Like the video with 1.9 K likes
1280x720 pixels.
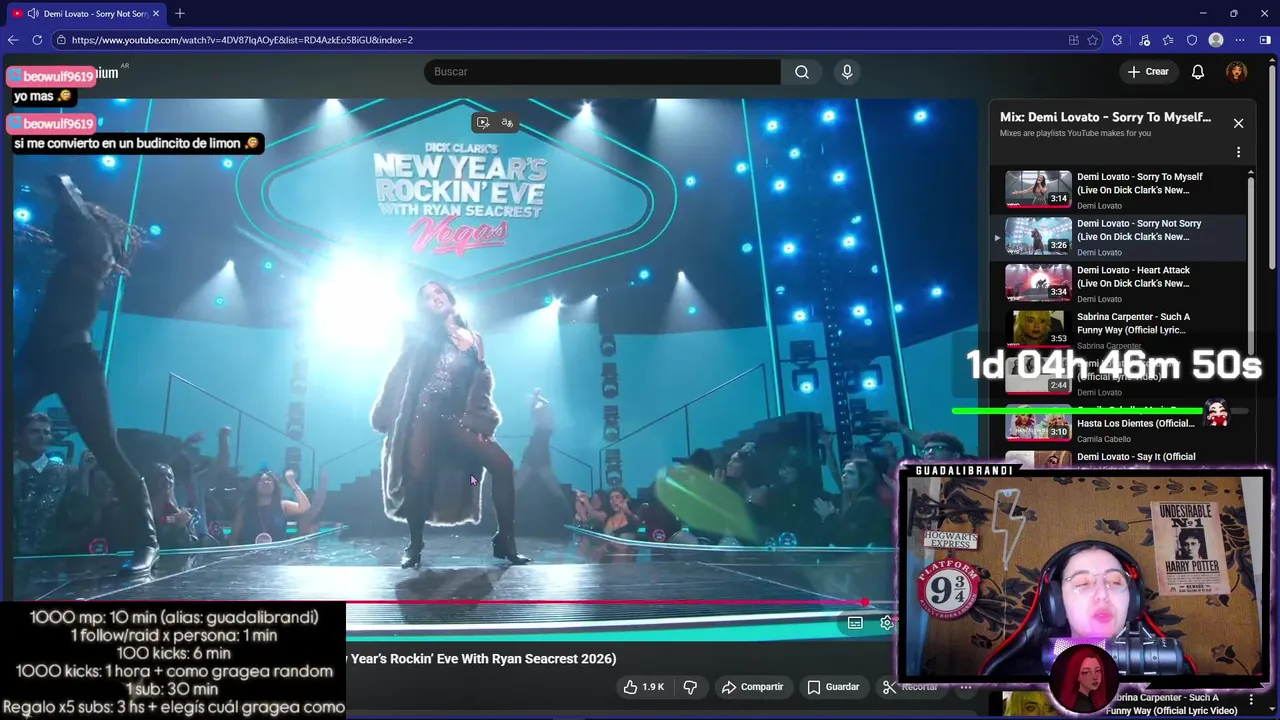(x=643, y=687)
